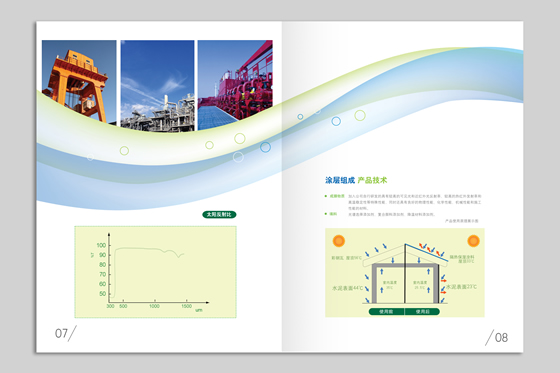The height and width of the screenshot is (373, 560).
Task: Click the 100 label on chart axis
Action: [x=101, y=245]
